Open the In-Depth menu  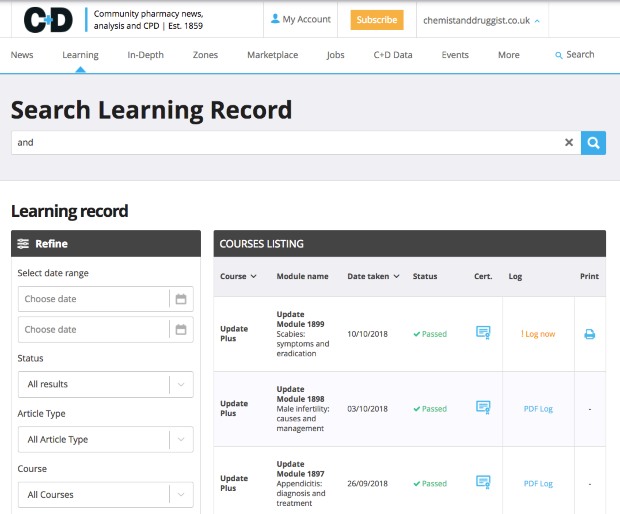point(146,55)
